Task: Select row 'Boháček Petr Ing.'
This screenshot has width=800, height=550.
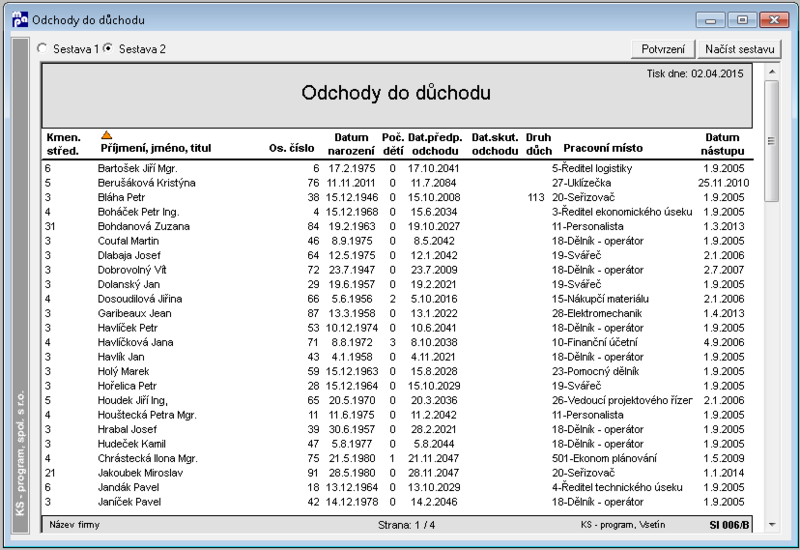Action: click(397, 212)
